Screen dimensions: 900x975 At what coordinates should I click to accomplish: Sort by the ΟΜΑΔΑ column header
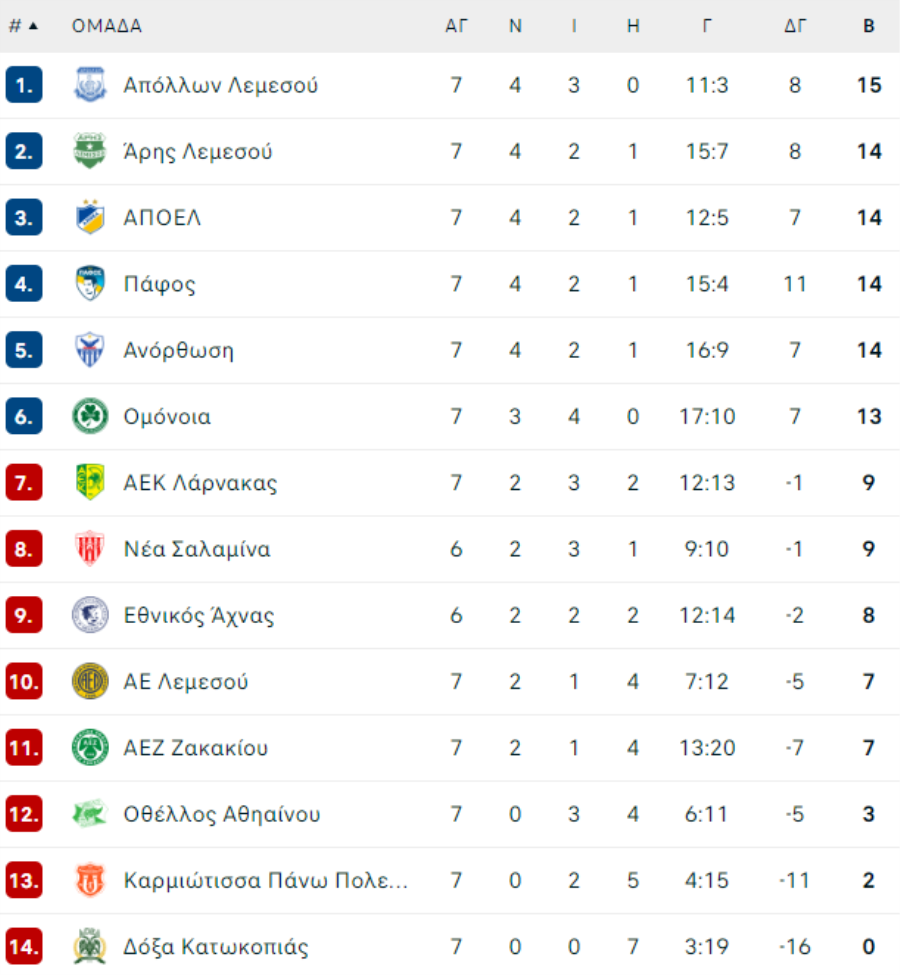(107, 25)
